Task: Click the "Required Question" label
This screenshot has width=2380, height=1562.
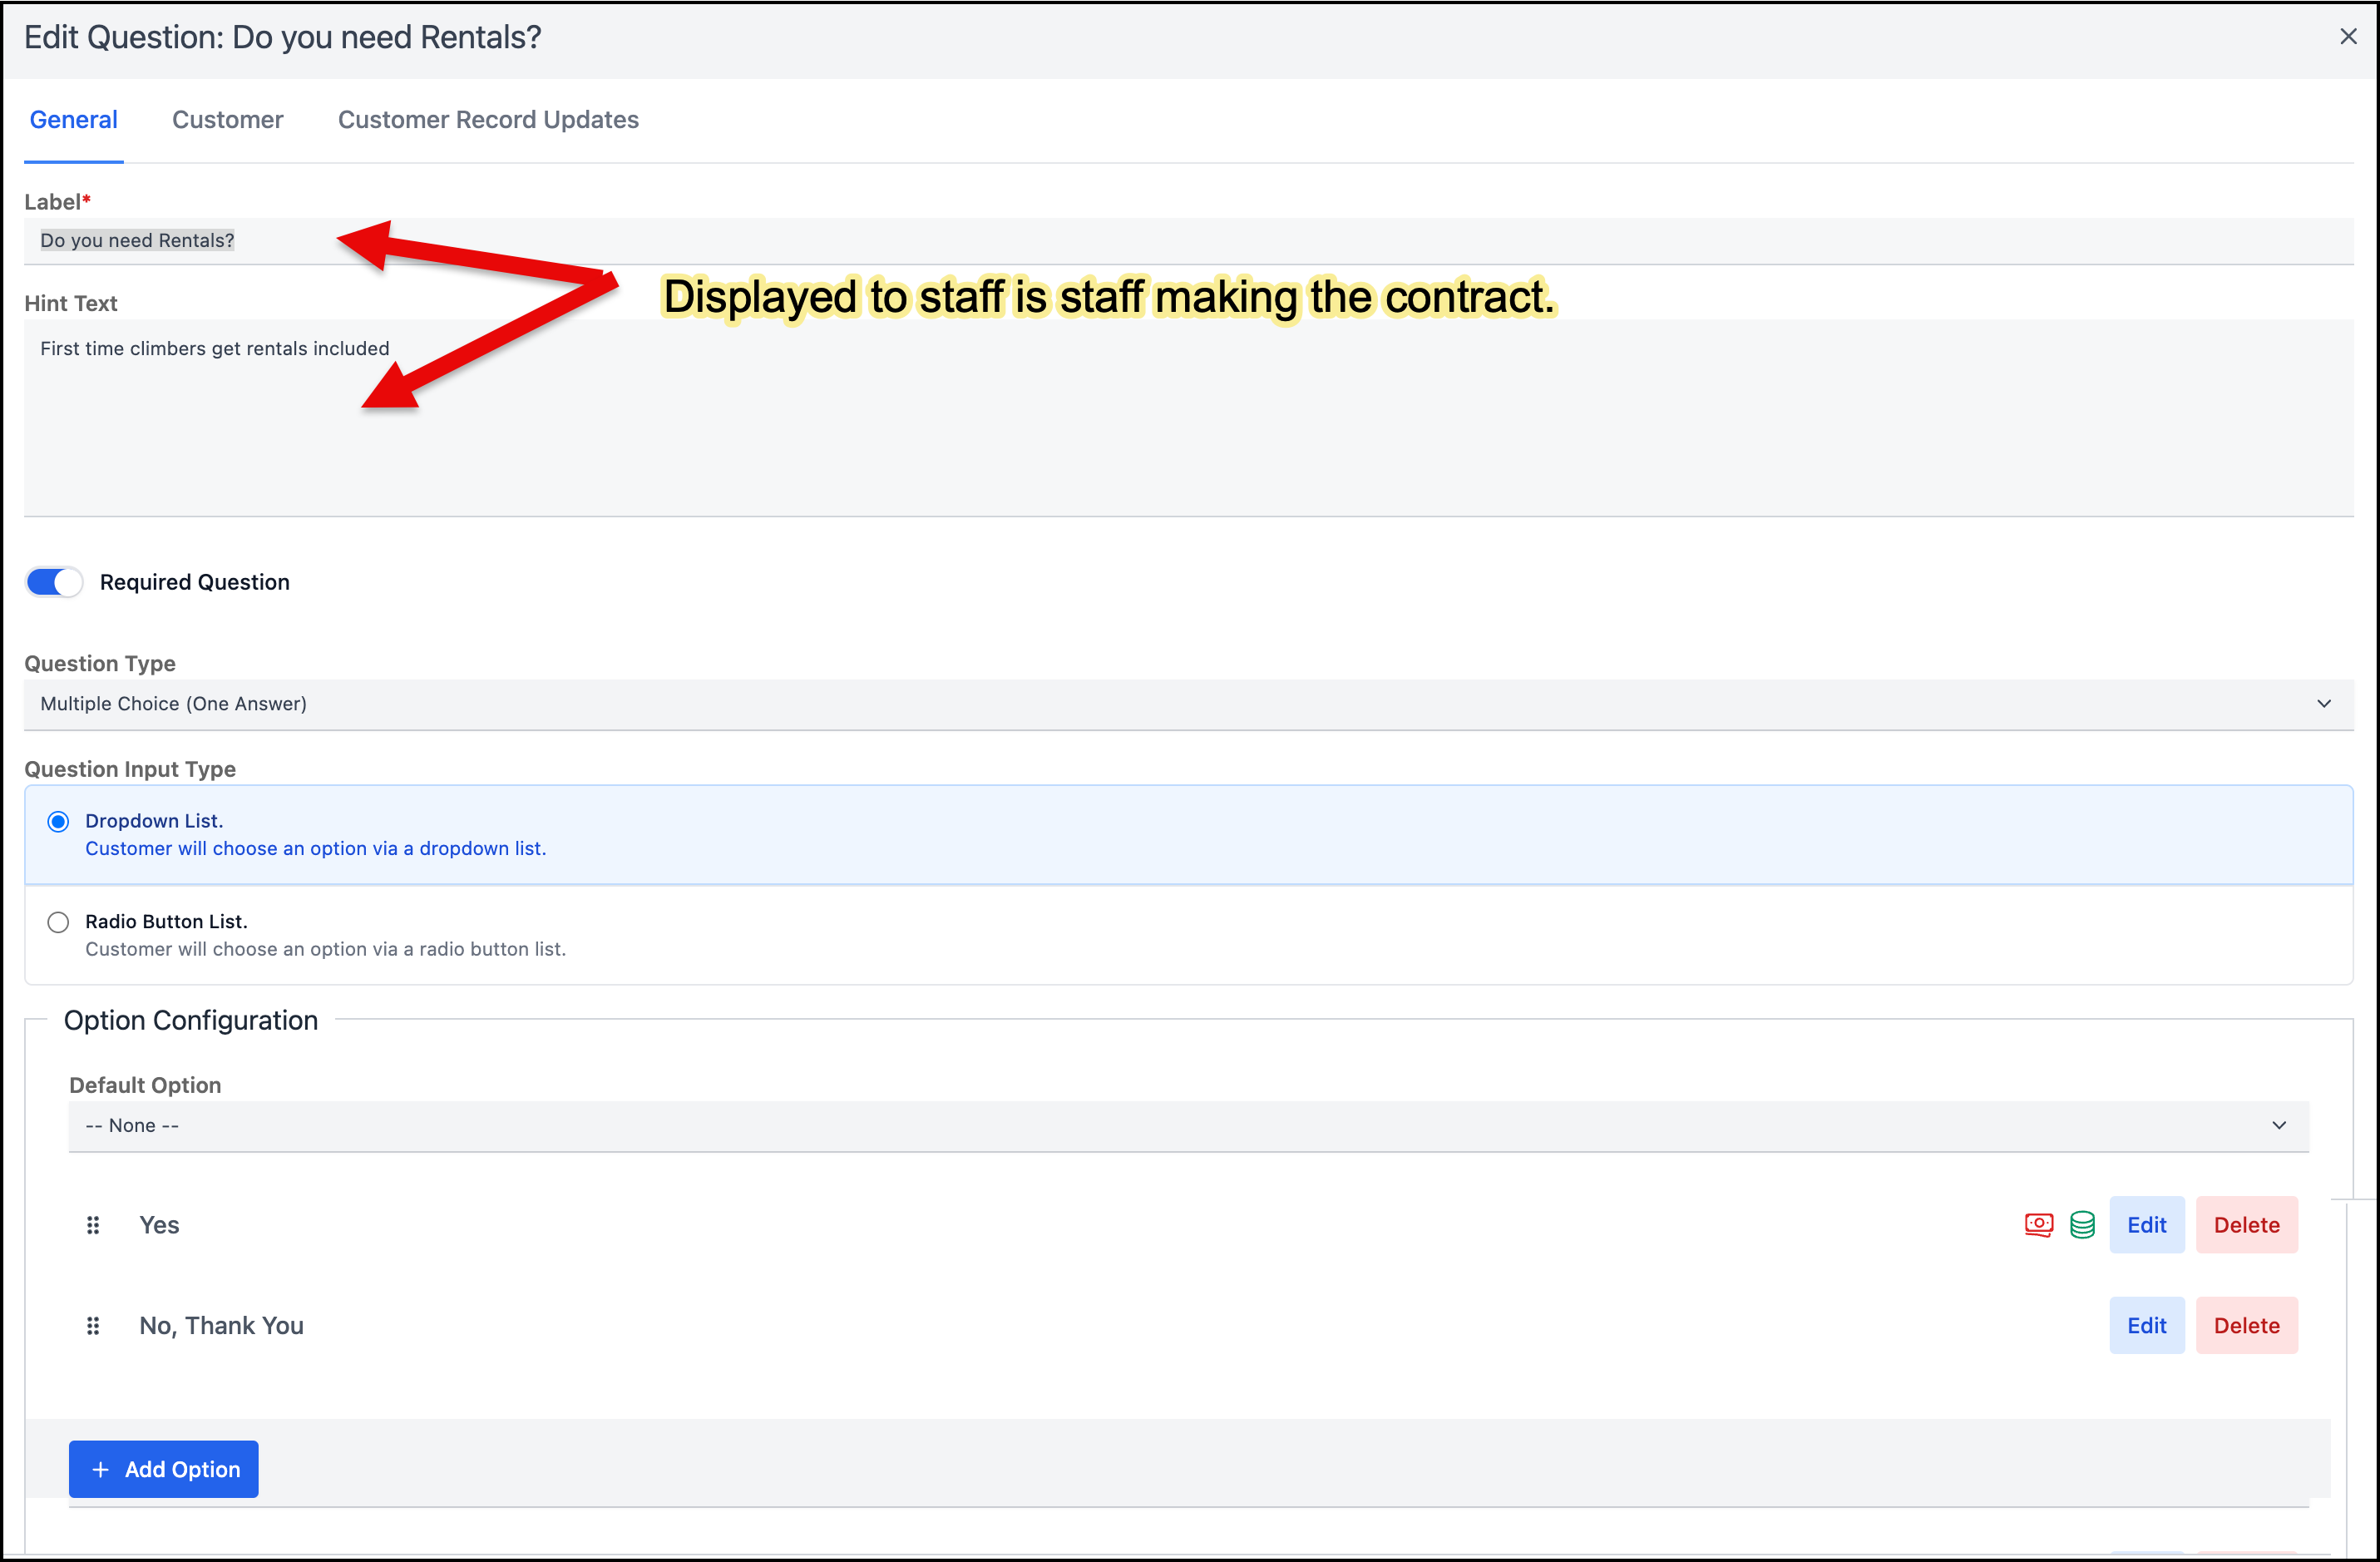Action: pos(195,582)
